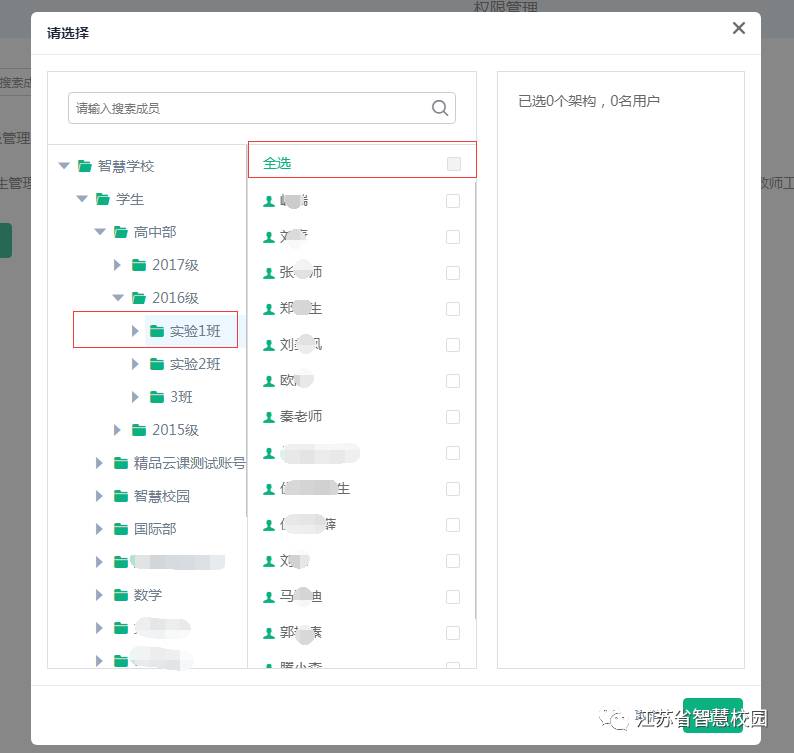Check the box for member starting with 马
The image size is (794, 753).
click(453, 597)
